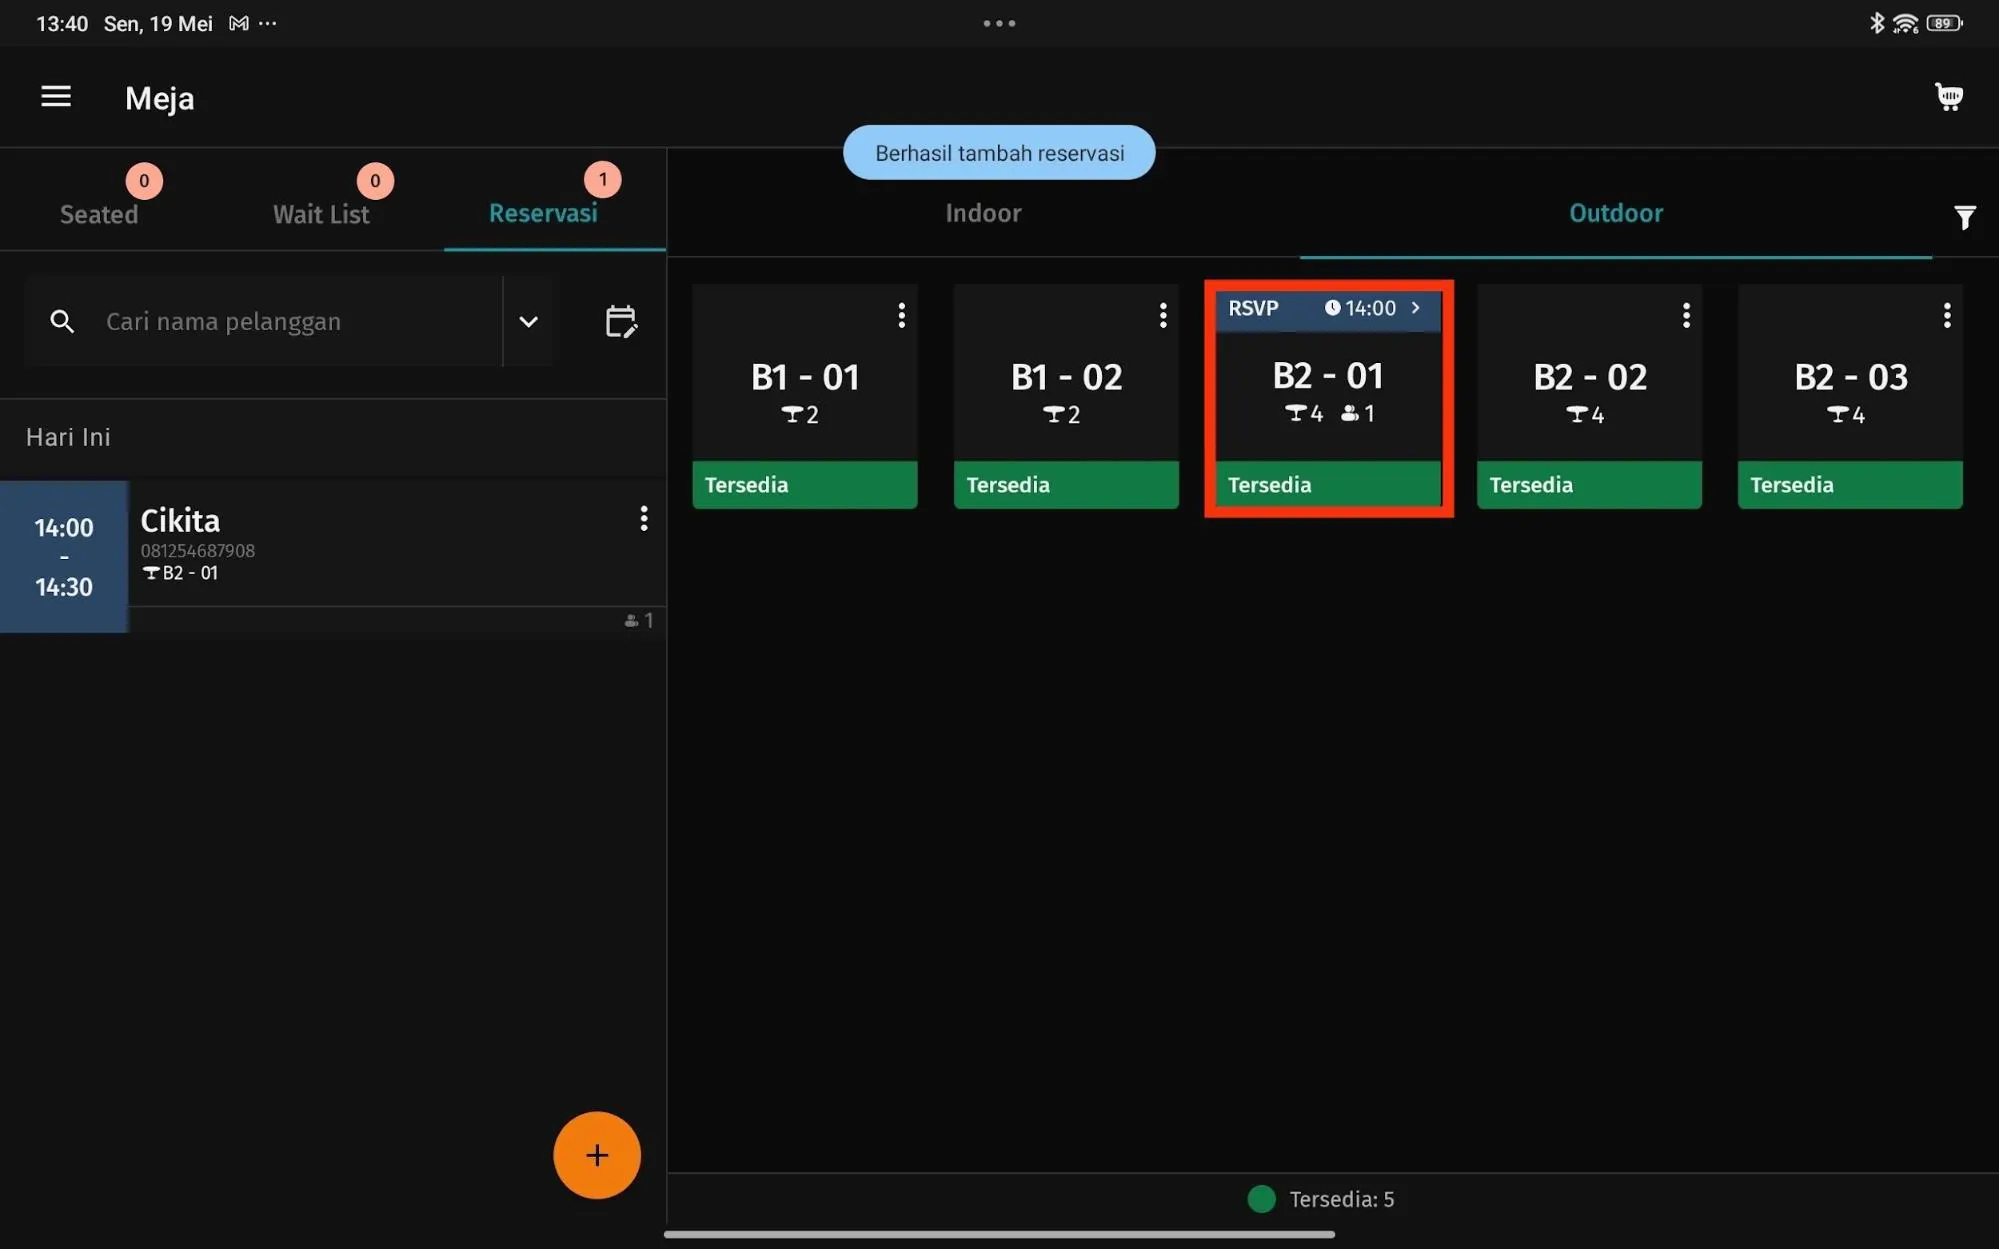
Task: Open three-dot menu on table B1 - 02
Action: click(x=1162, y=316)
